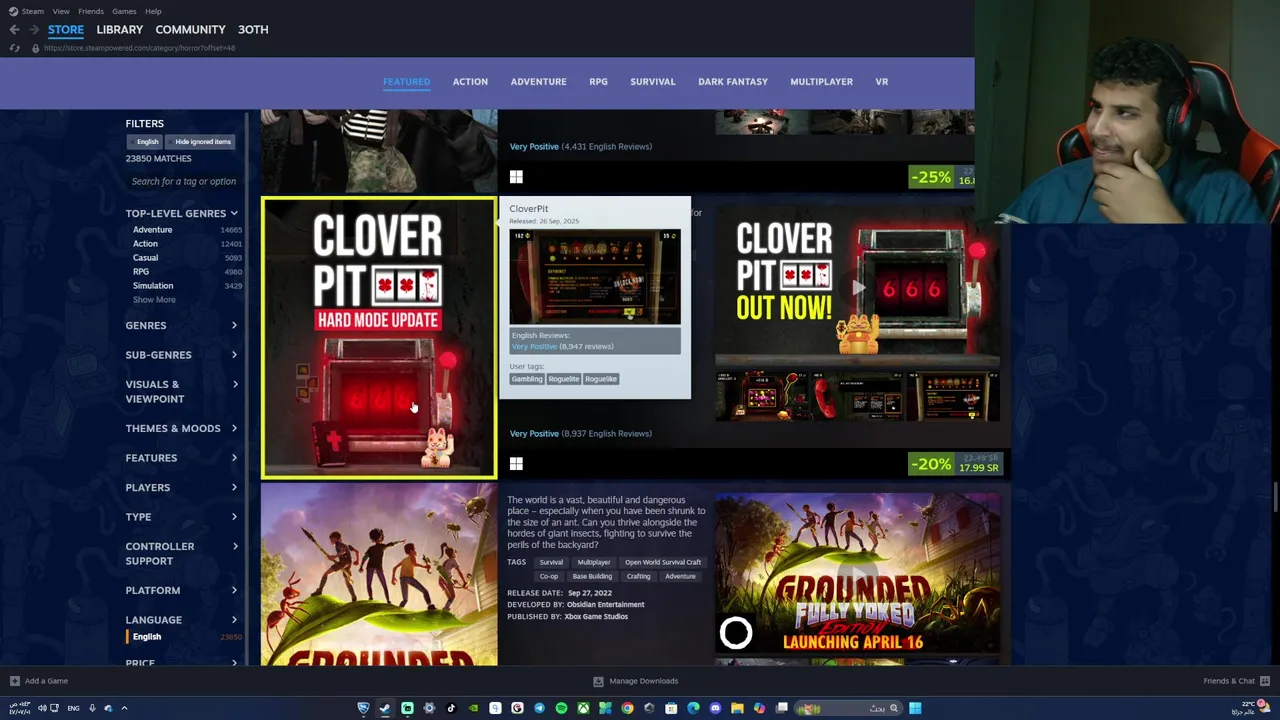Select the Gambling user tag on CloverPit
Viewport: 1280px width, 720px height.
(x=527, y=379)
